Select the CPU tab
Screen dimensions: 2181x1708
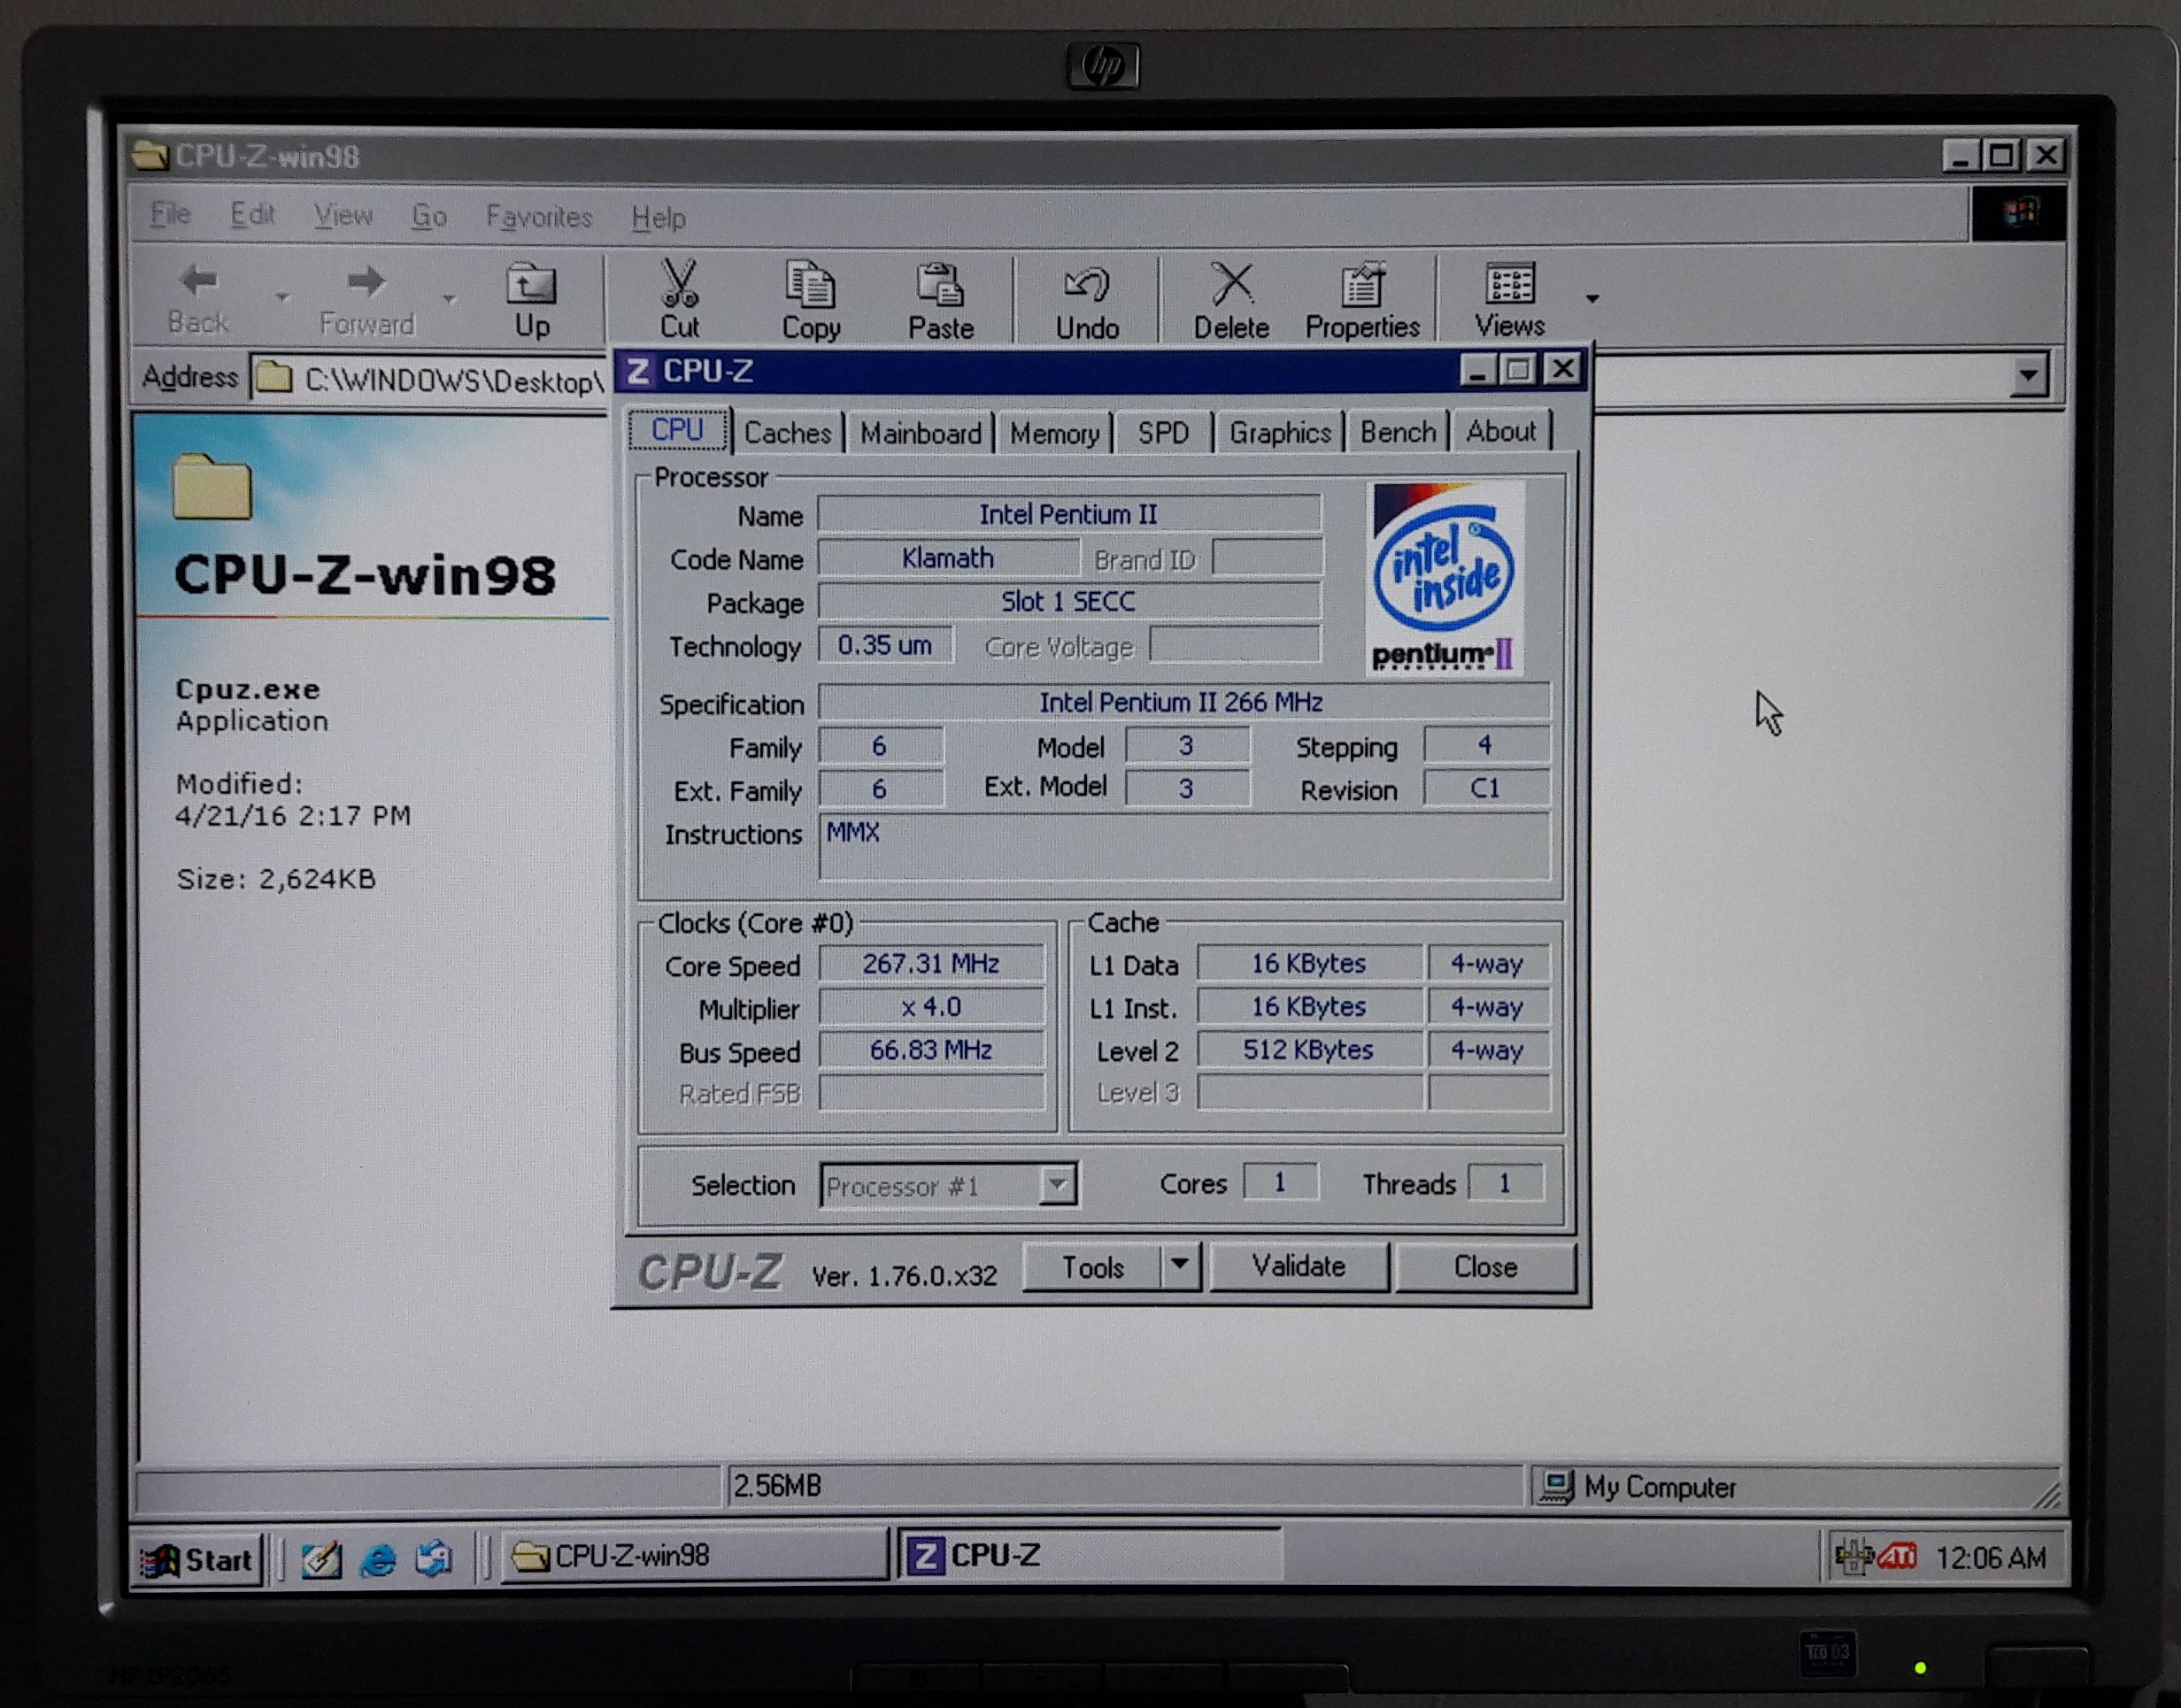tap(678, 430)
